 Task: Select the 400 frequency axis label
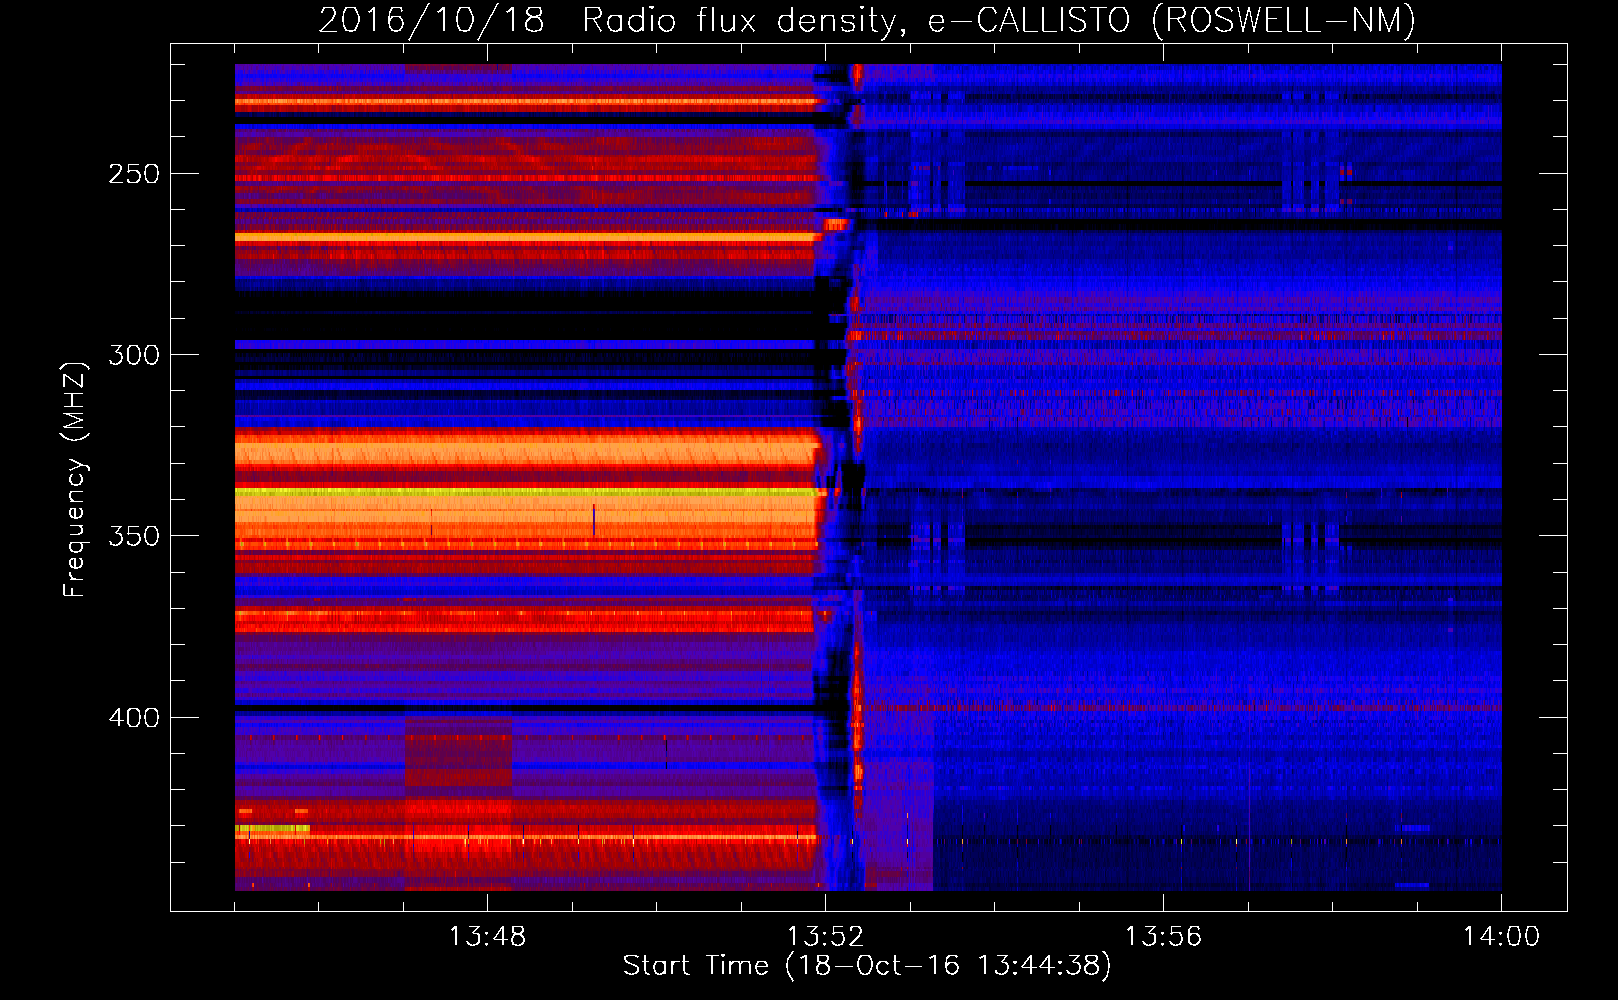coord(134,718)
